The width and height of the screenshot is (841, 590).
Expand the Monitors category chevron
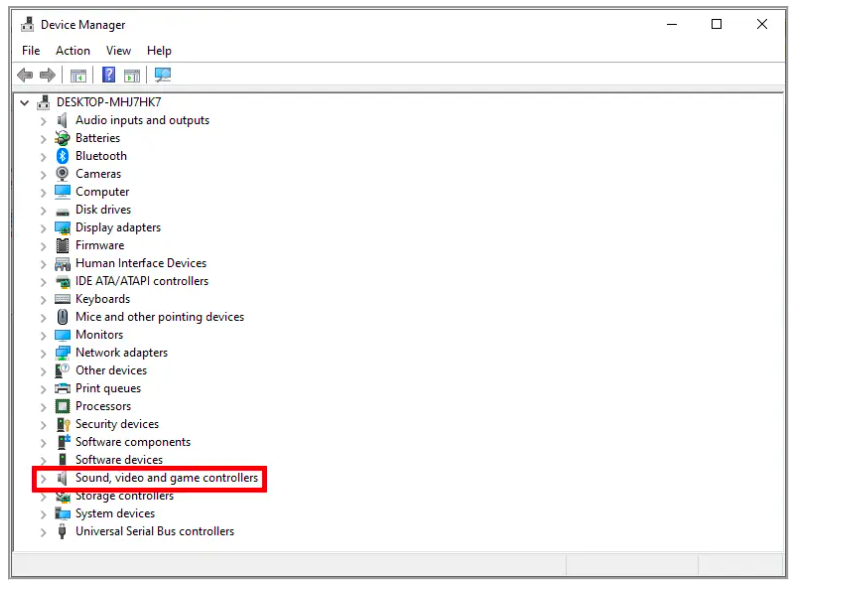pyautogui.click(x=43, y=335)
